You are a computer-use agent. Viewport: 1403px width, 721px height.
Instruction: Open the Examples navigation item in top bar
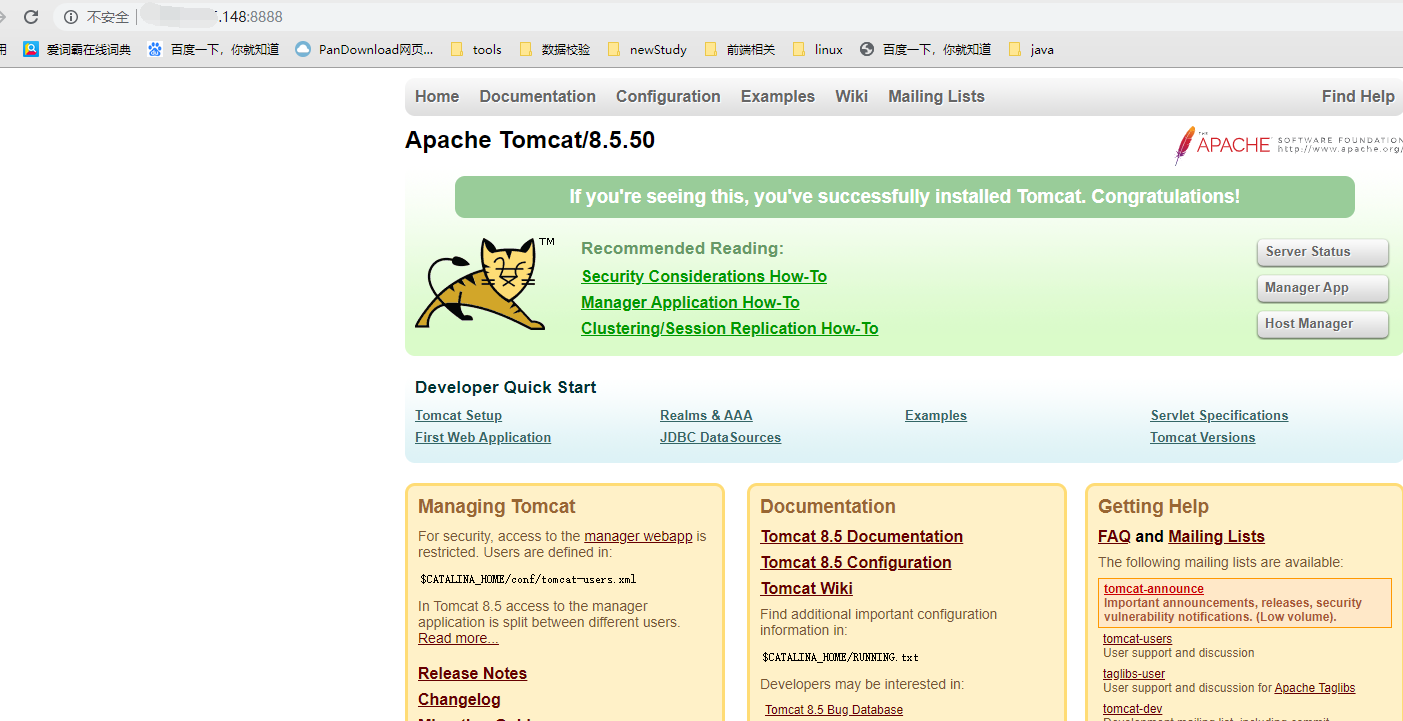pos(778,97)
